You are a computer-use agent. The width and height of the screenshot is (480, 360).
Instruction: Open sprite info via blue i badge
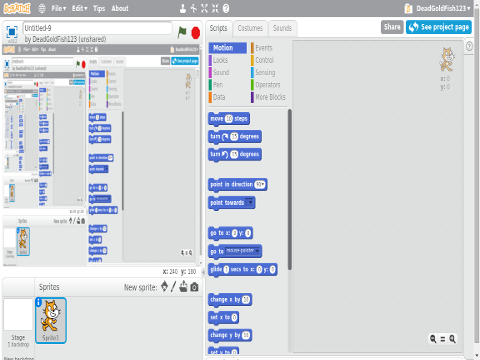point(39,302)
